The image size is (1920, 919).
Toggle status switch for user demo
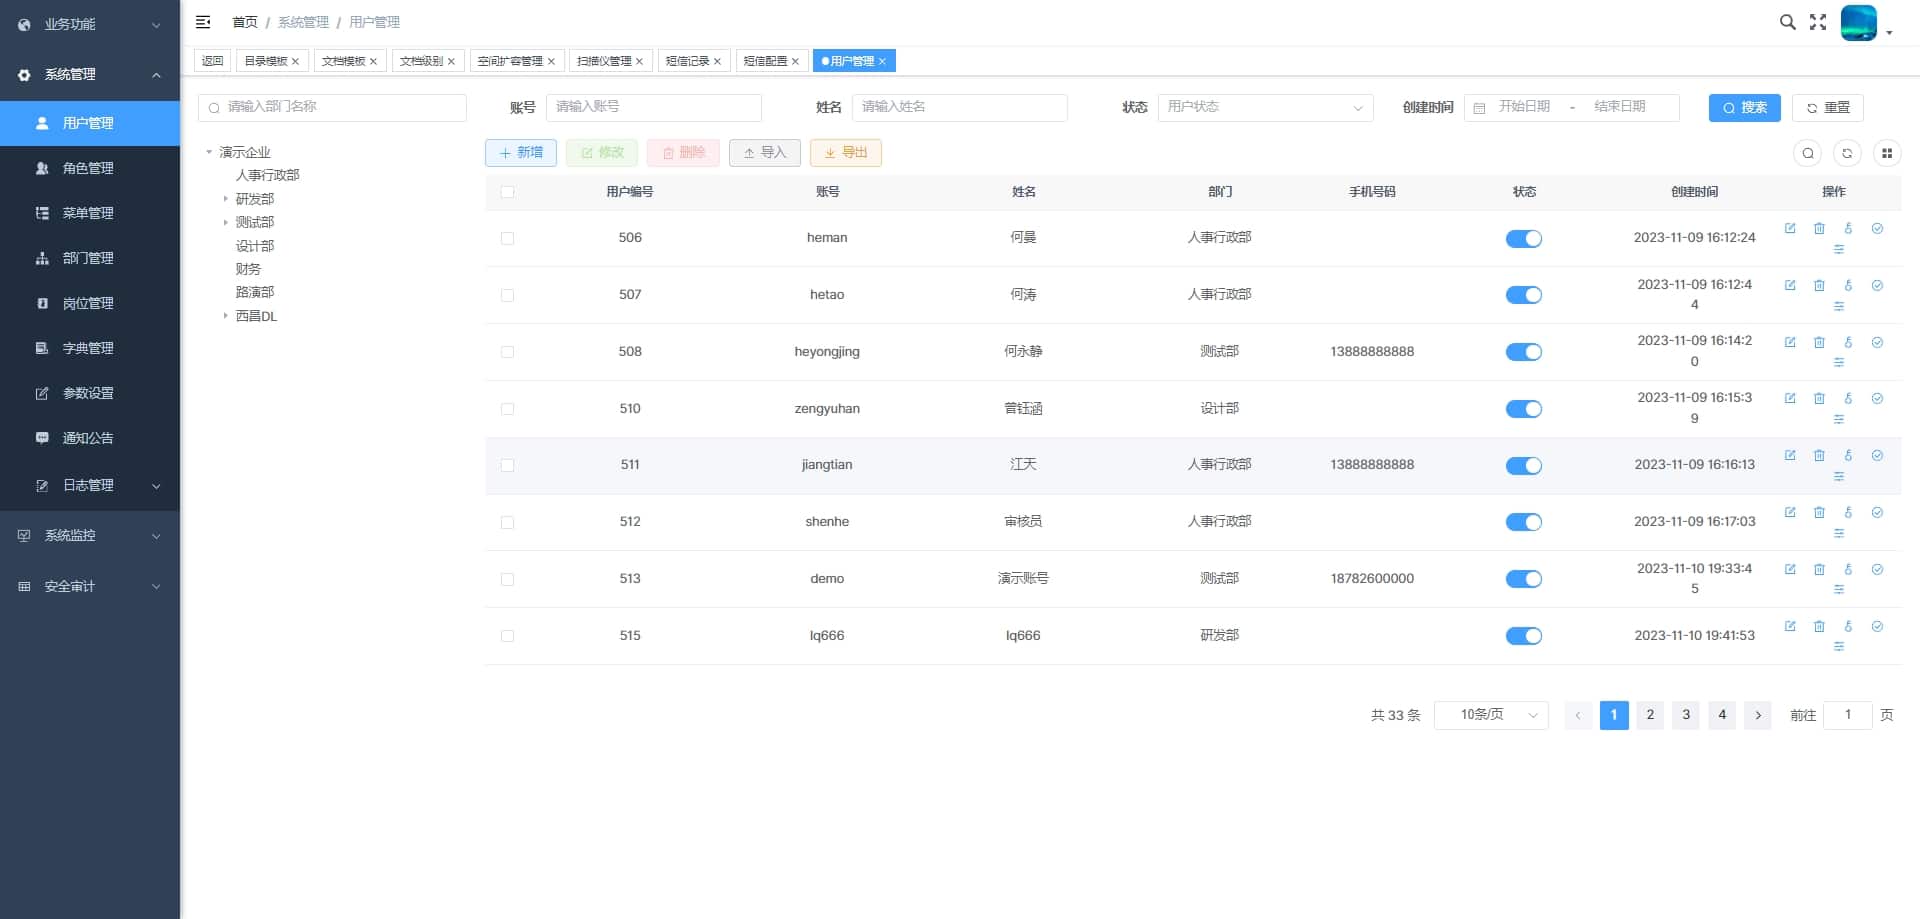coord(1523,579)
